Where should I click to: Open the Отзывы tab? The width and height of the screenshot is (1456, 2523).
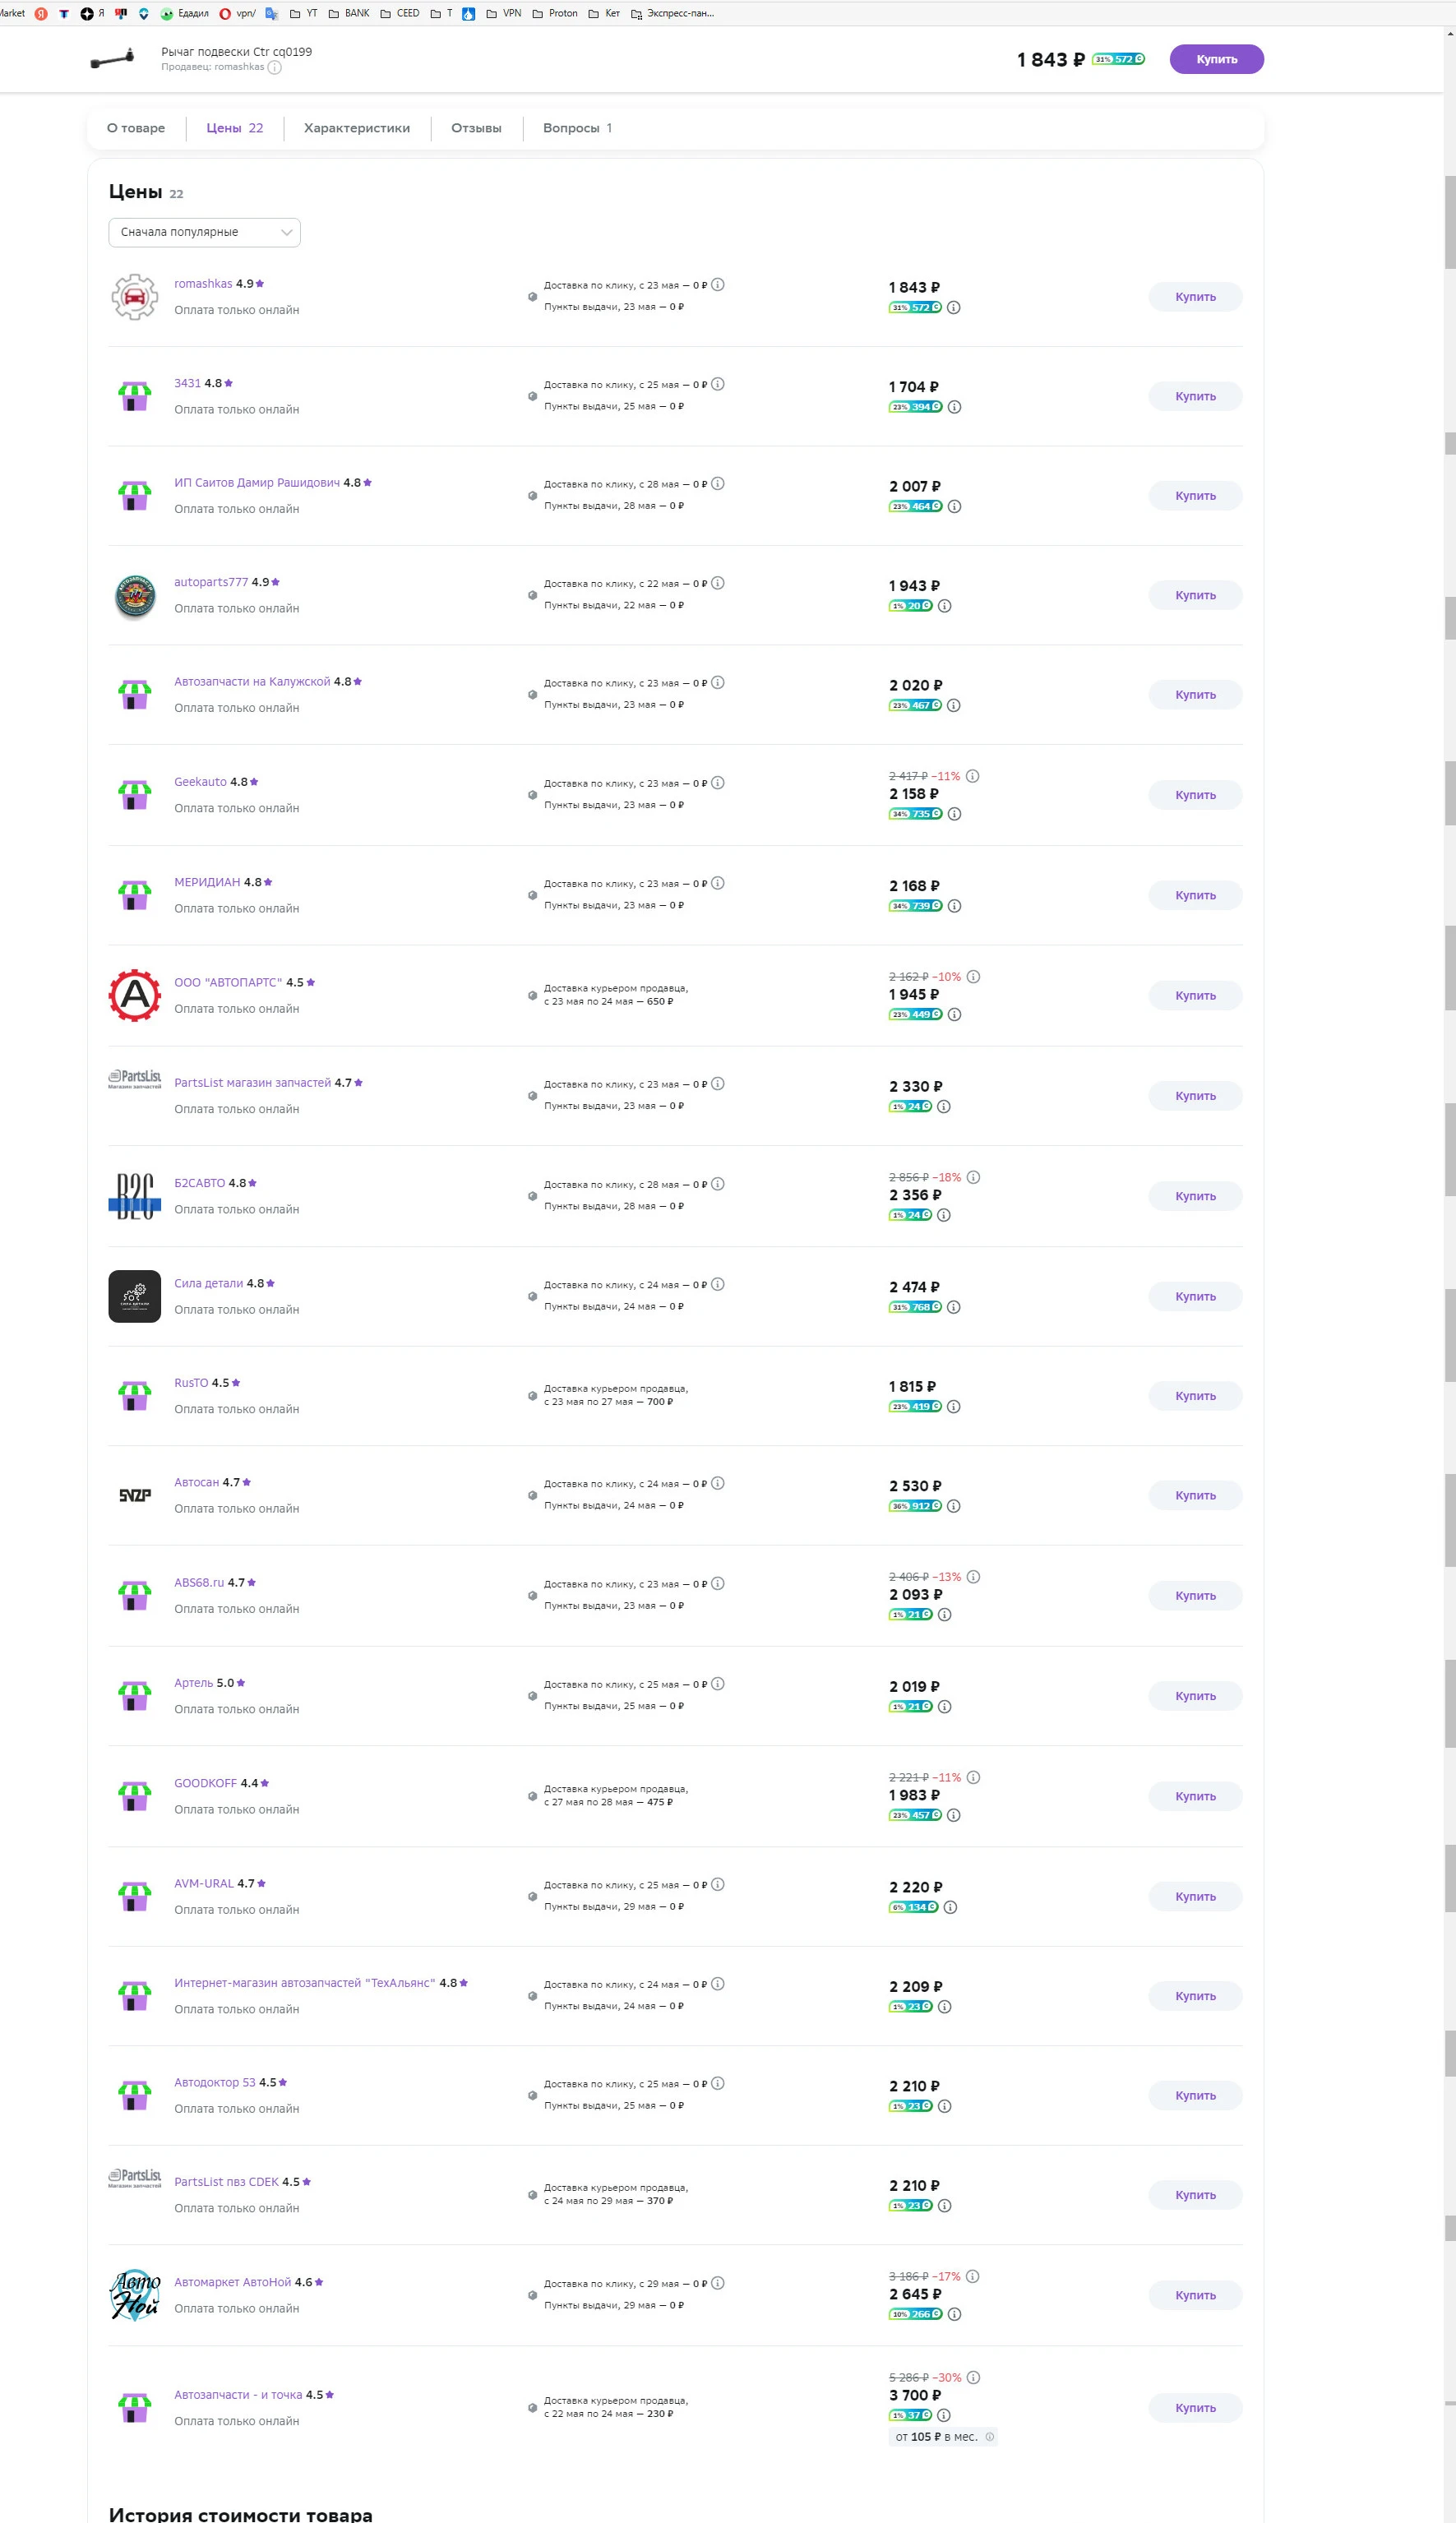point(476,128)
